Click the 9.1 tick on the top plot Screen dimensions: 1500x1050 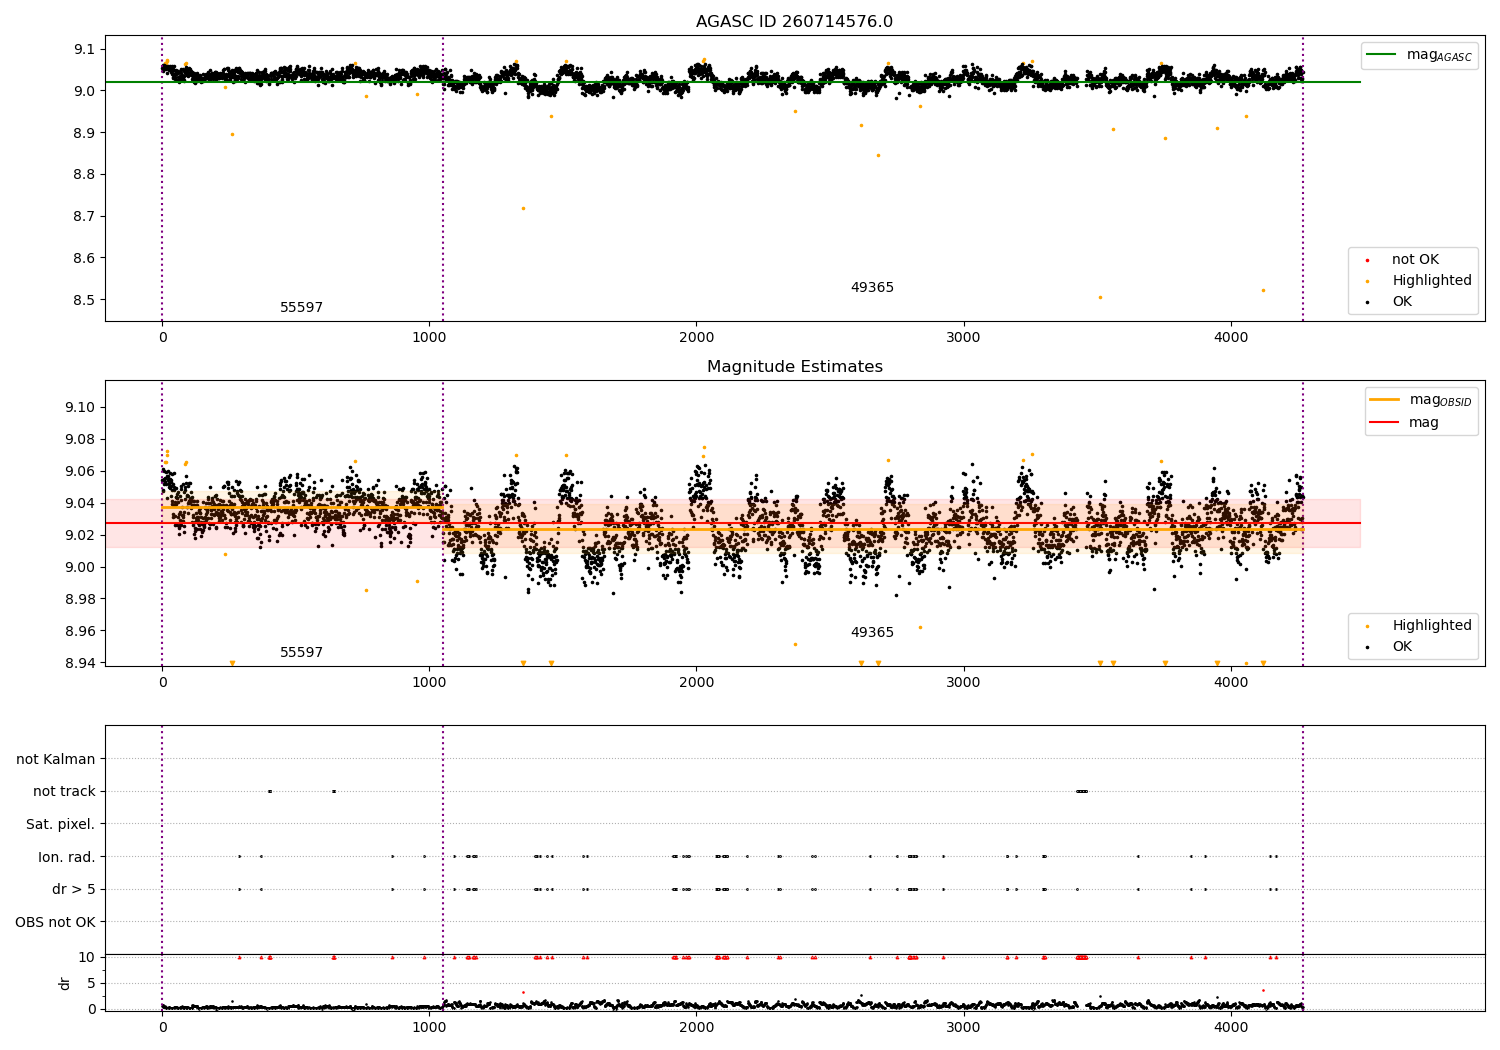84,50
